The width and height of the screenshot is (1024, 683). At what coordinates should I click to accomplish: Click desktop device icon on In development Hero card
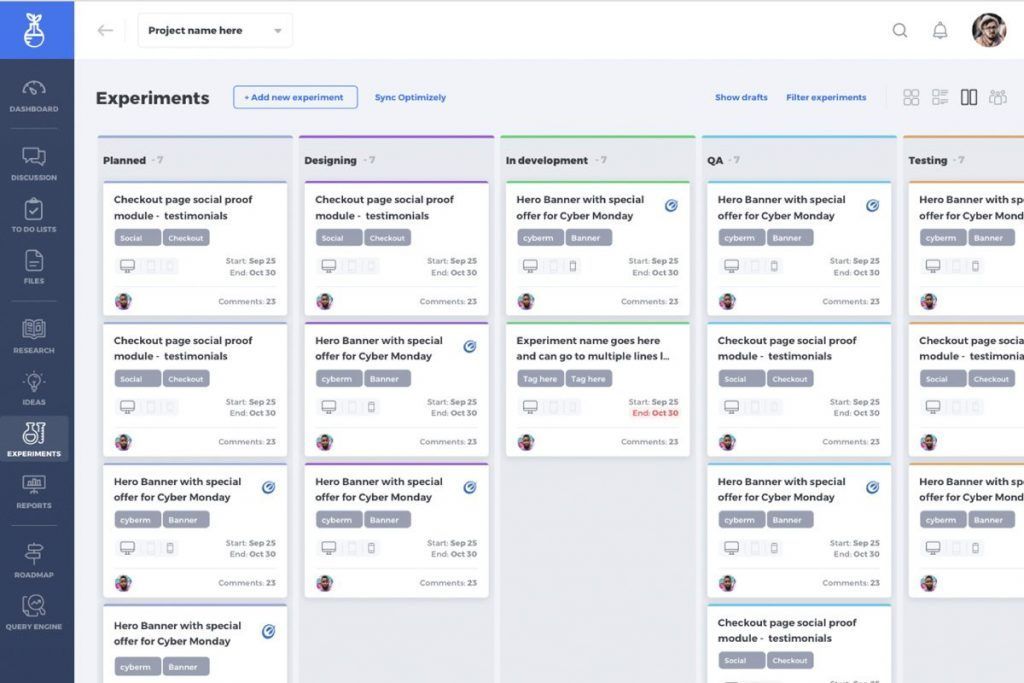pos(530,266)
